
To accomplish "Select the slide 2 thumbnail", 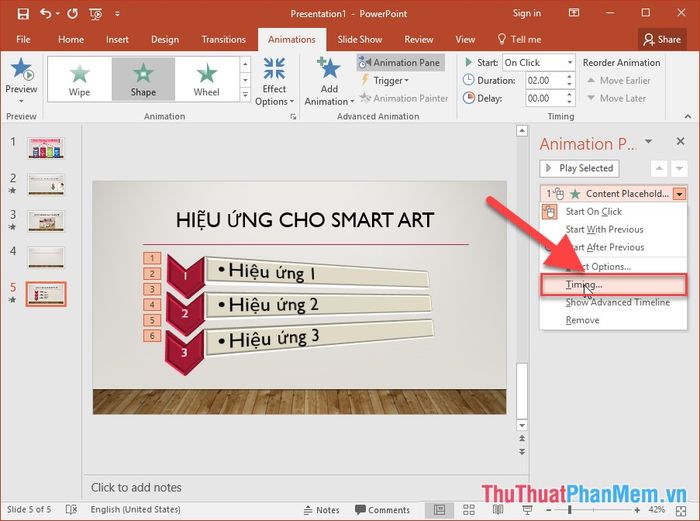I will (x=46, y=184).
